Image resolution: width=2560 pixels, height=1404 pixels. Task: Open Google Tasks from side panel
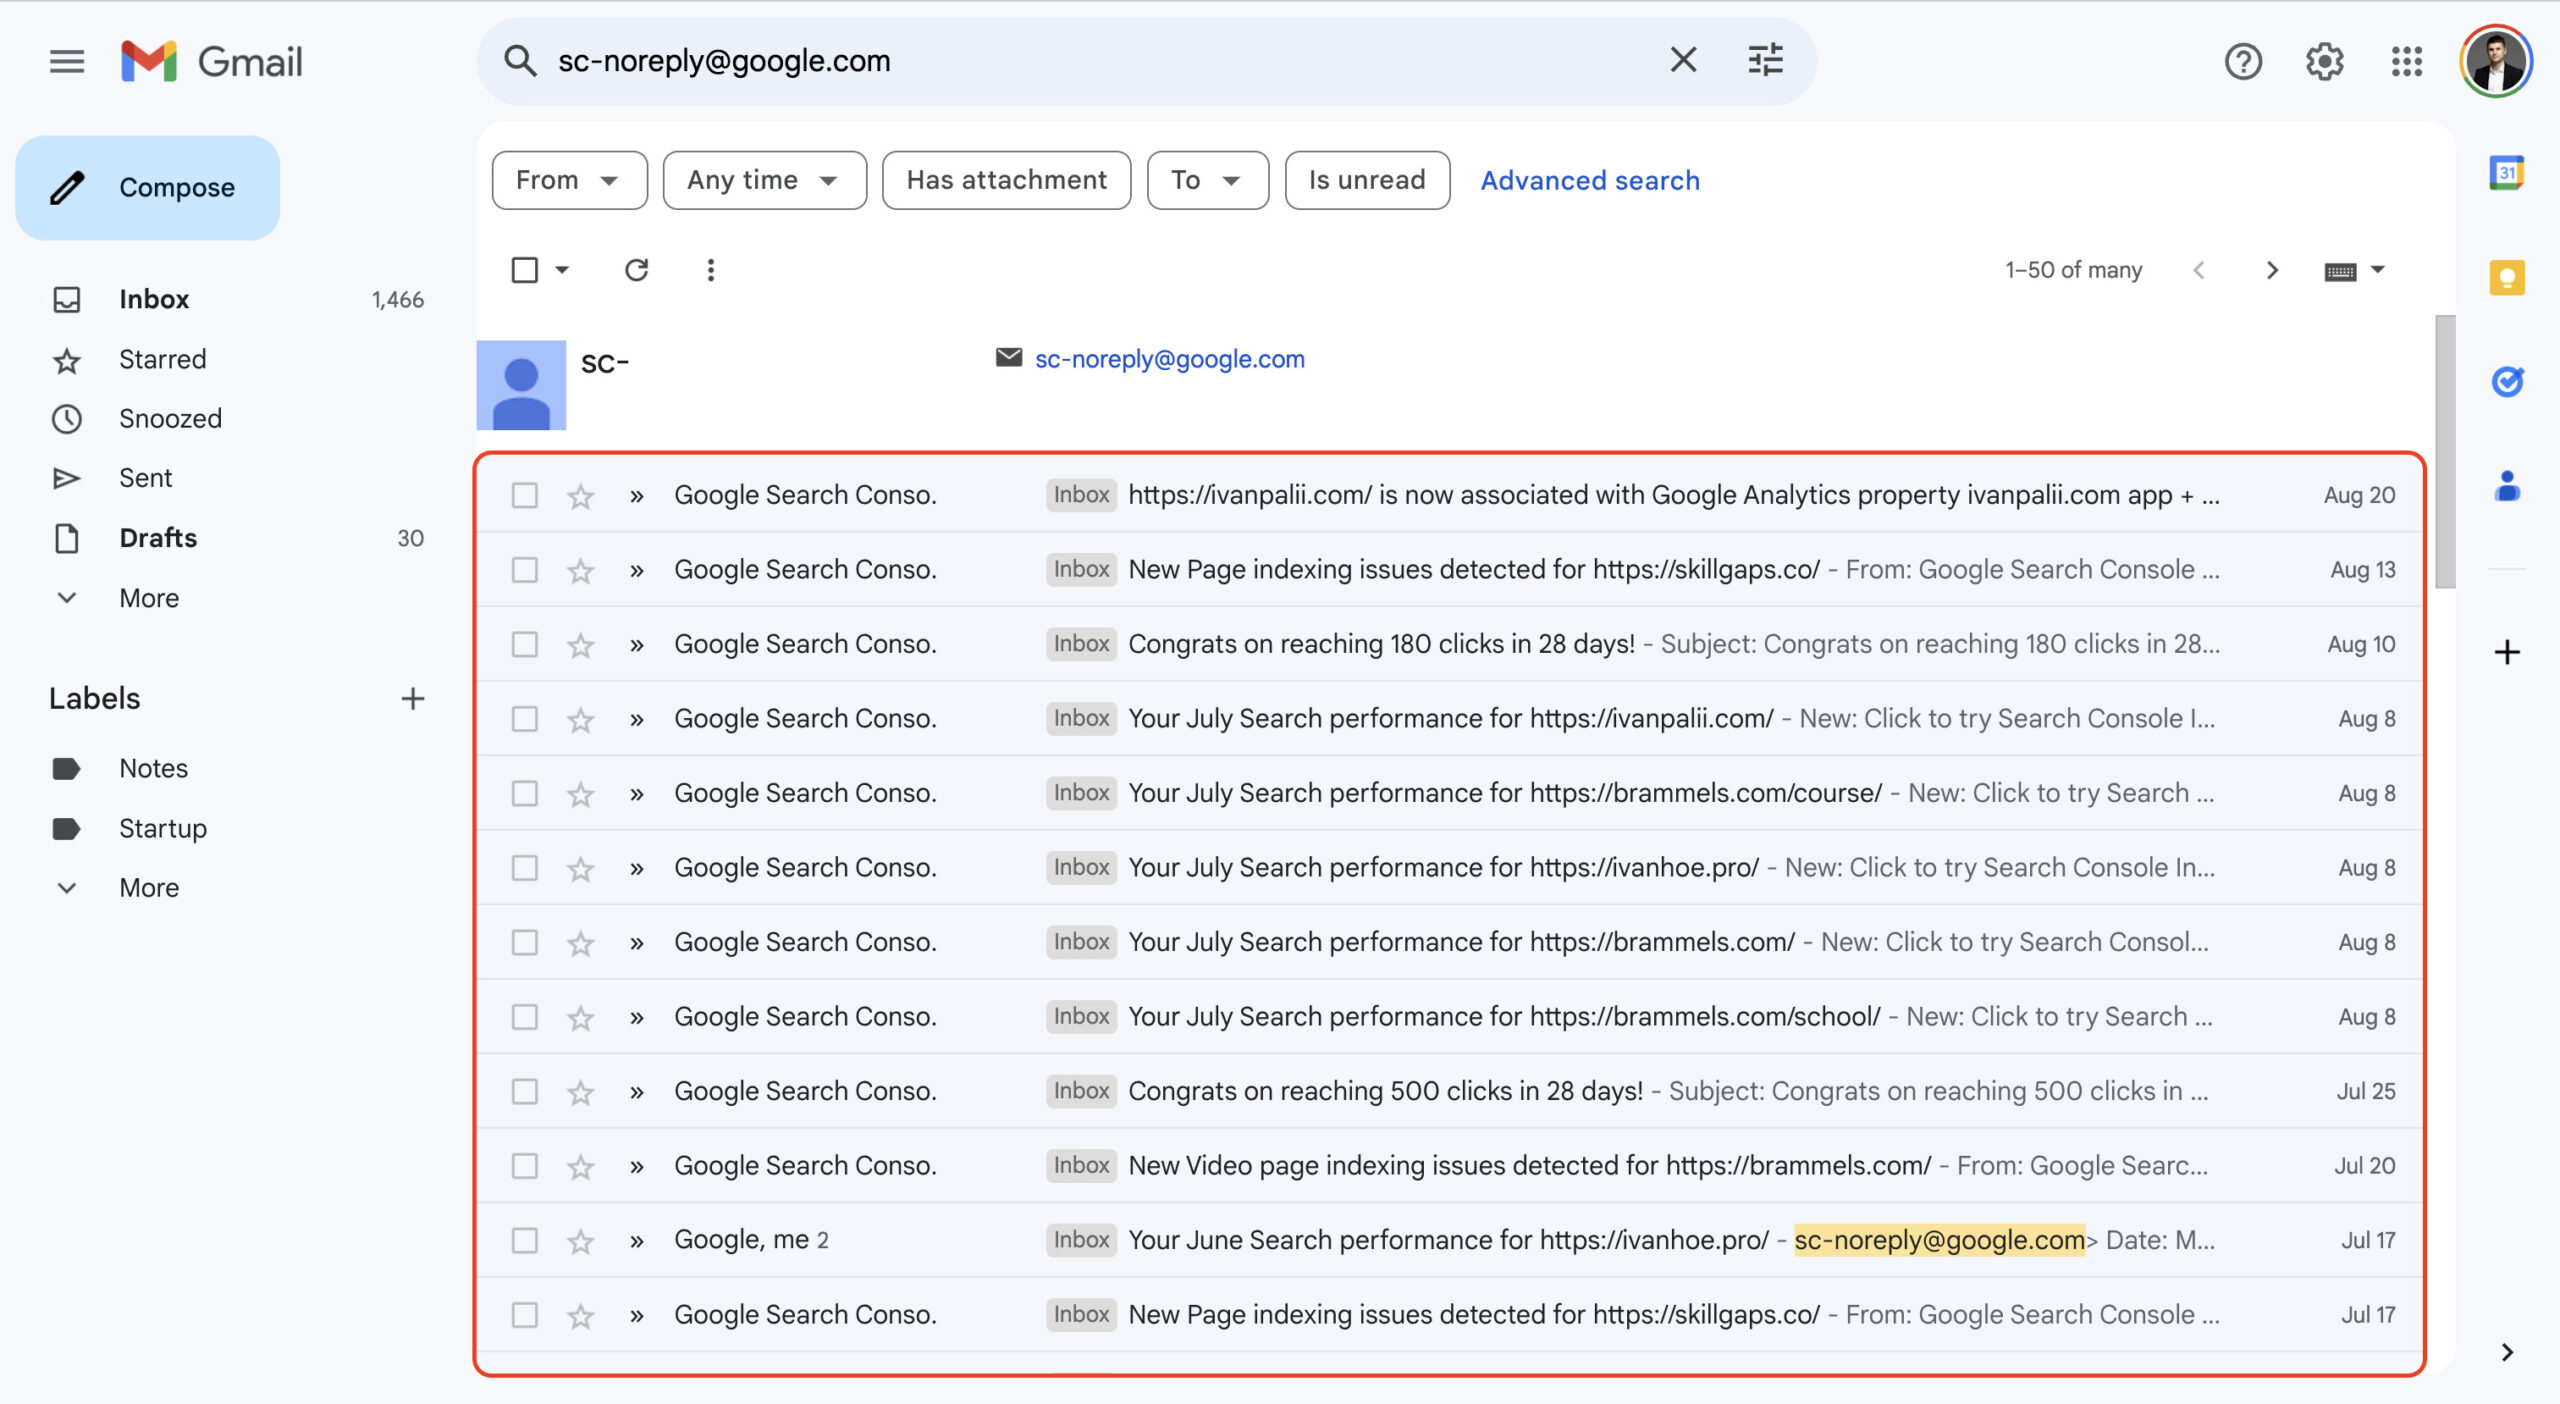pos(2506,382)
